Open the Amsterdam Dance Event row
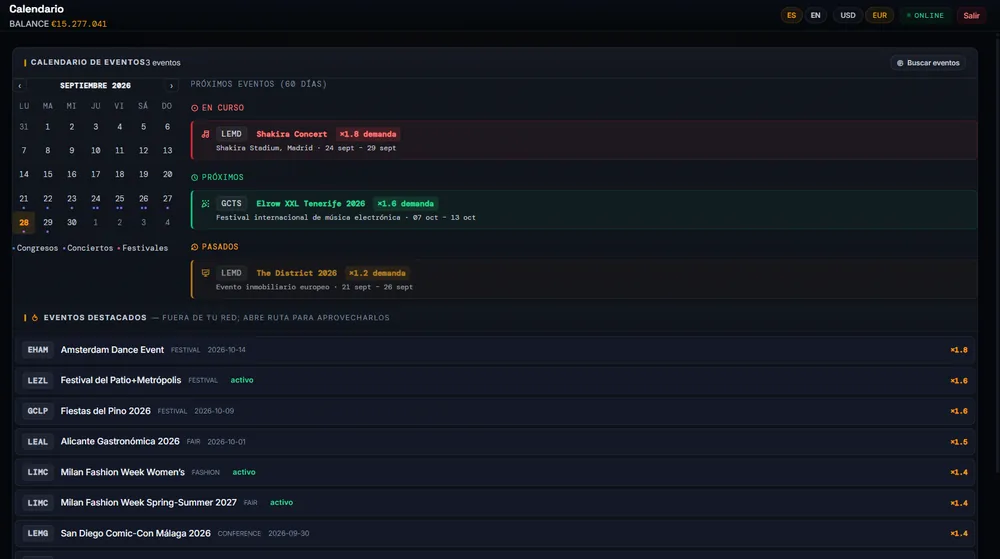Screen dimensions: 1000x559 pyautogui.click(x=495, y=350)
